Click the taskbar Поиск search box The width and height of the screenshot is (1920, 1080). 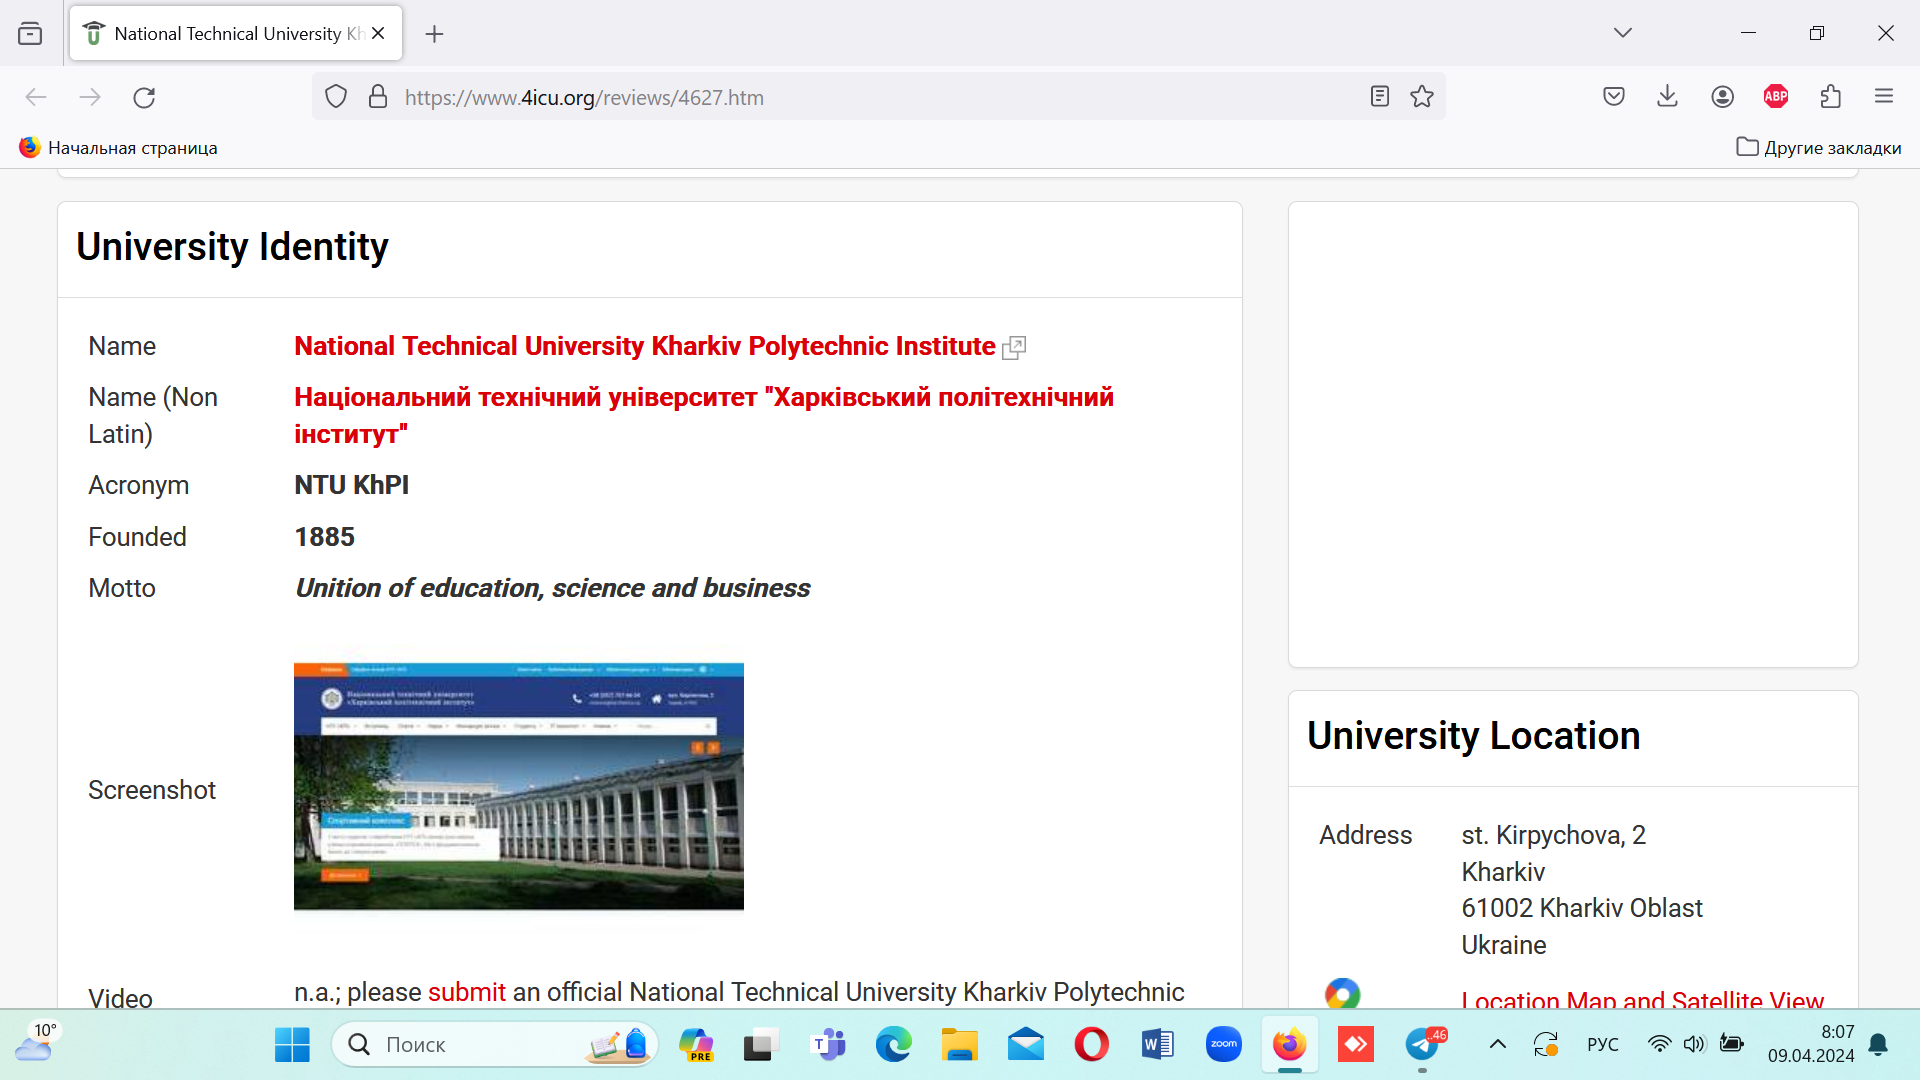[x=495, y=1045]
